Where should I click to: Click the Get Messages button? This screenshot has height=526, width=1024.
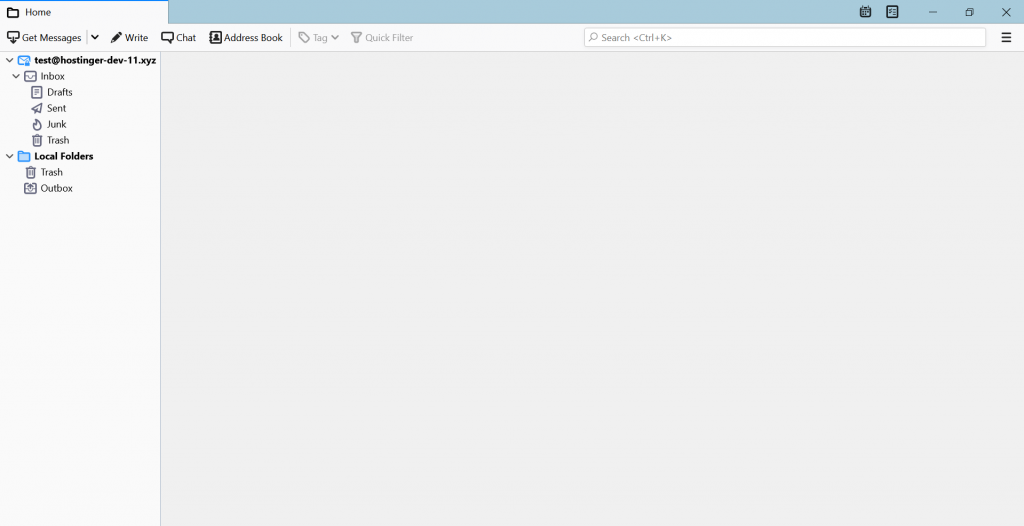point(44,38)
